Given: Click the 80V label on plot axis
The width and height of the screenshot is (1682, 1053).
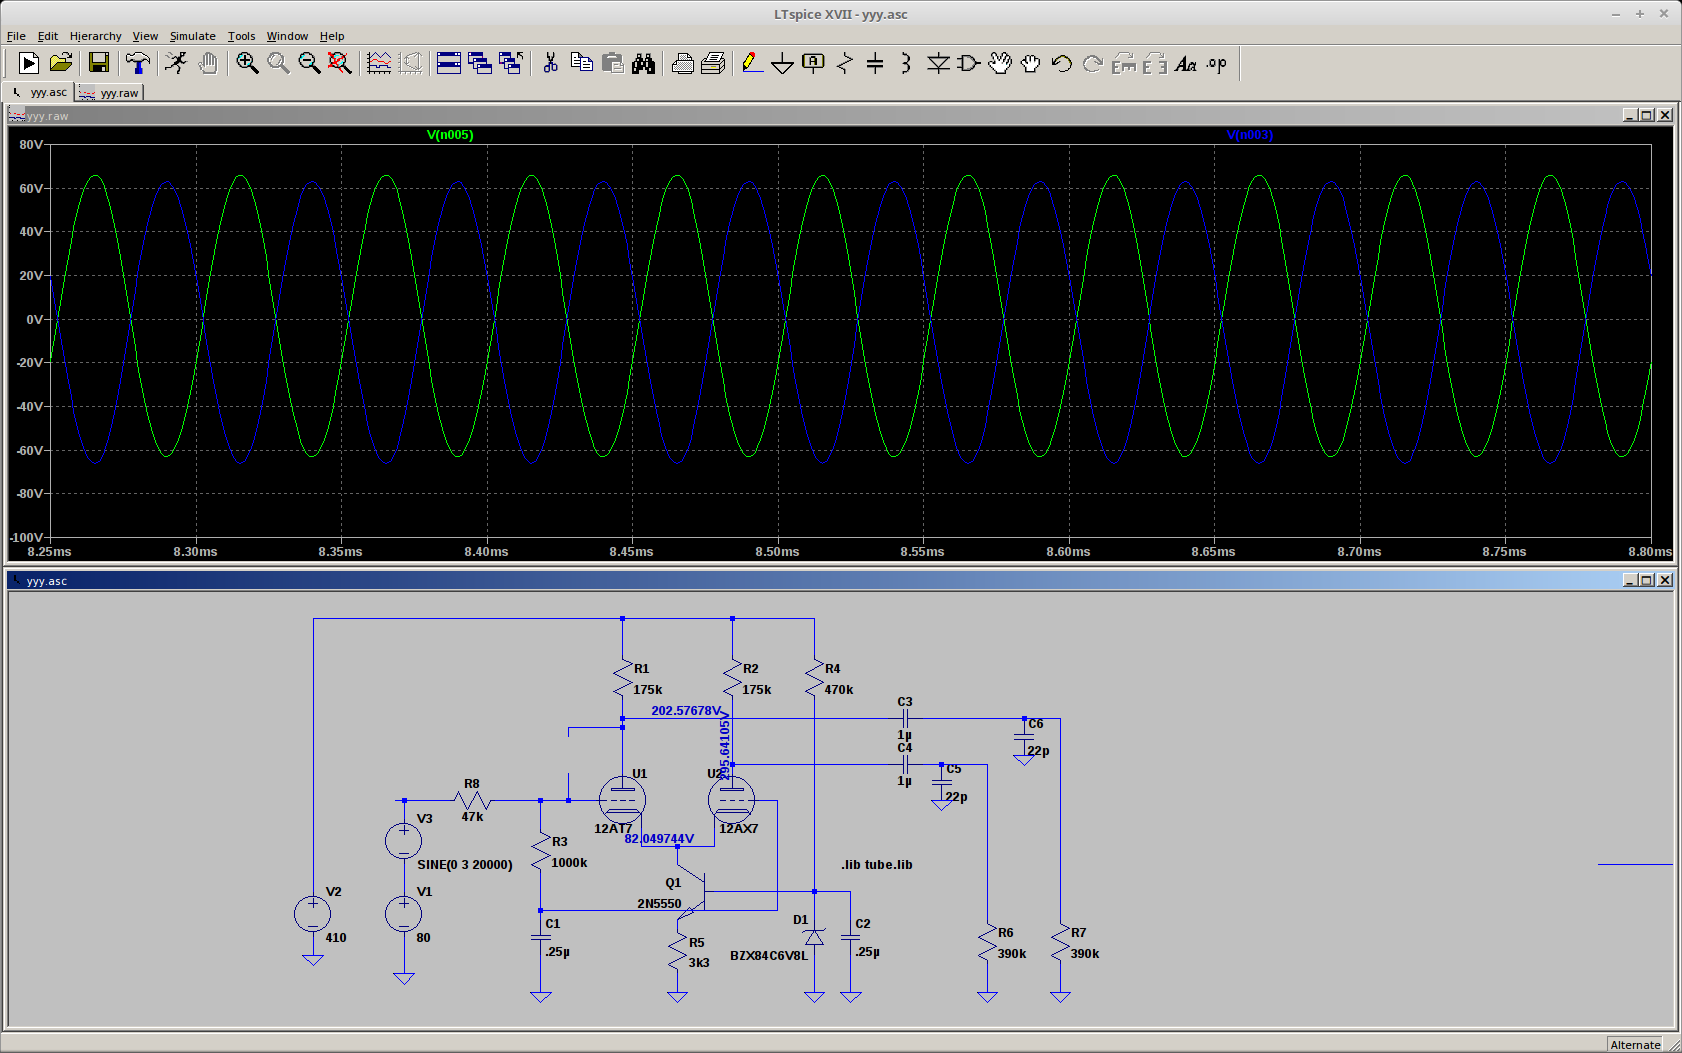Looking at the screenshot, I should tap(31, 145).
